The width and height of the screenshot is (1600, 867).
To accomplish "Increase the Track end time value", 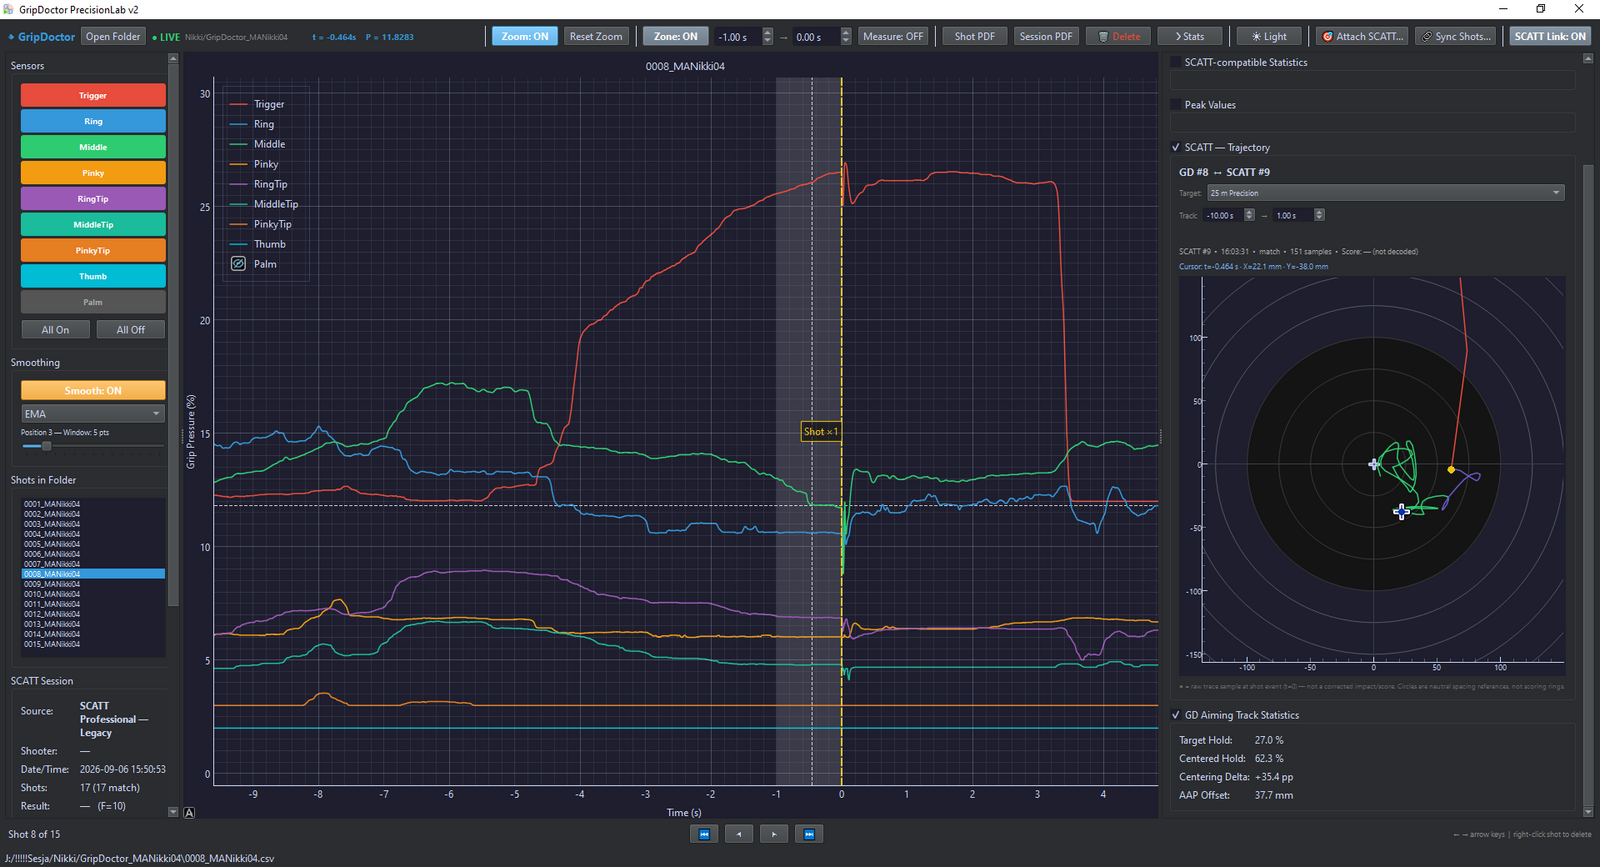I will pyautogui.click(x=1319, y=212).
